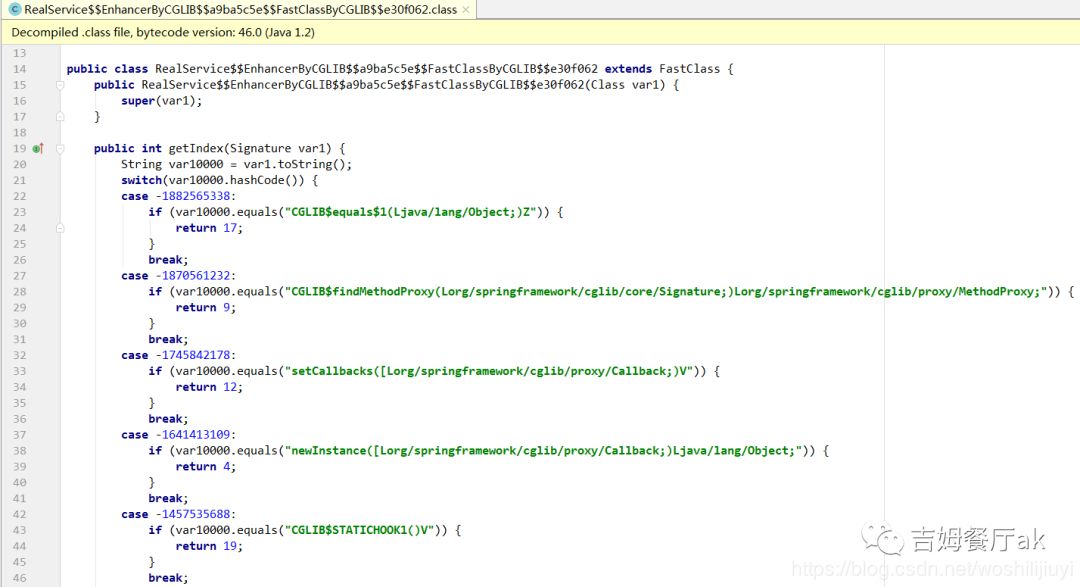Click 'return 19;' statement
Image resolution: width=1080 pixels, height=587 pixels.
[209, 546]
